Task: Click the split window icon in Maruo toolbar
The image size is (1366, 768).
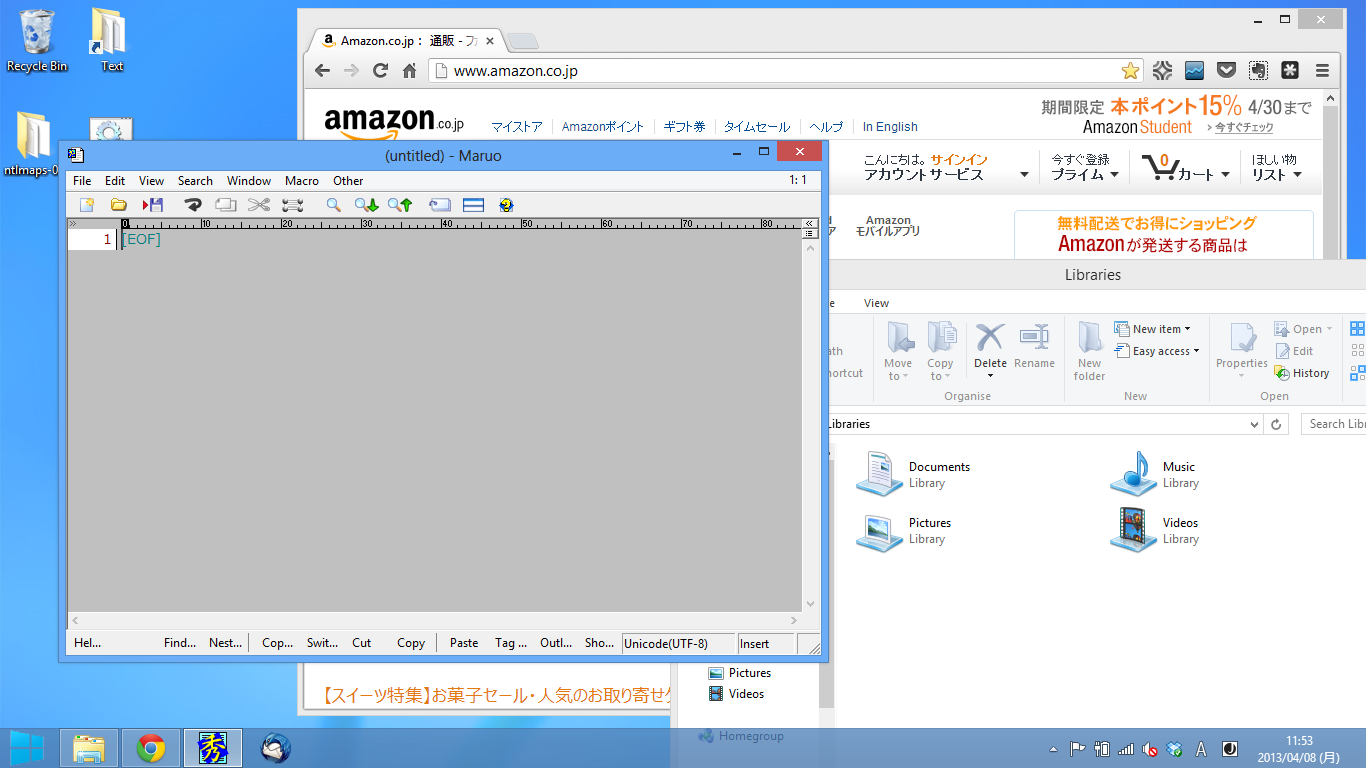Action: [473, 205]
